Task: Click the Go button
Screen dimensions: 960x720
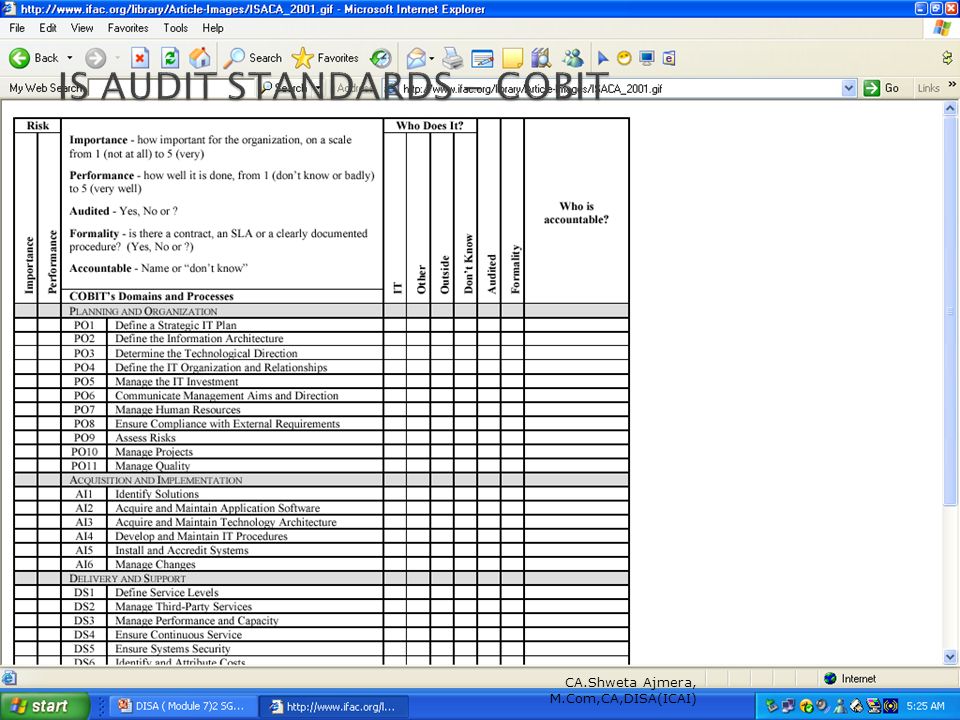Action: tap(882, 88)
